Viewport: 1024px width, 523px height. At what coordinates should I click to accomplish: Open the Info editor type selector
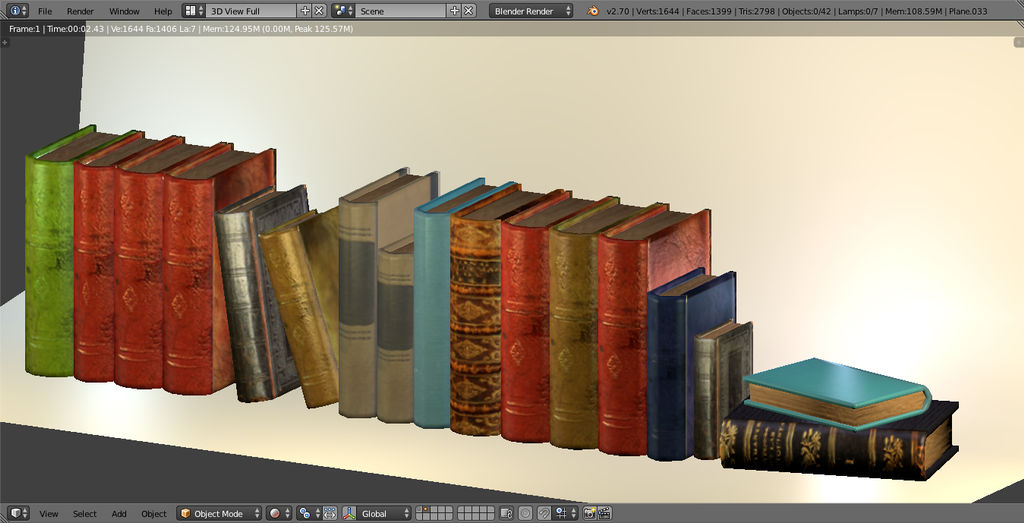[16, 10]
